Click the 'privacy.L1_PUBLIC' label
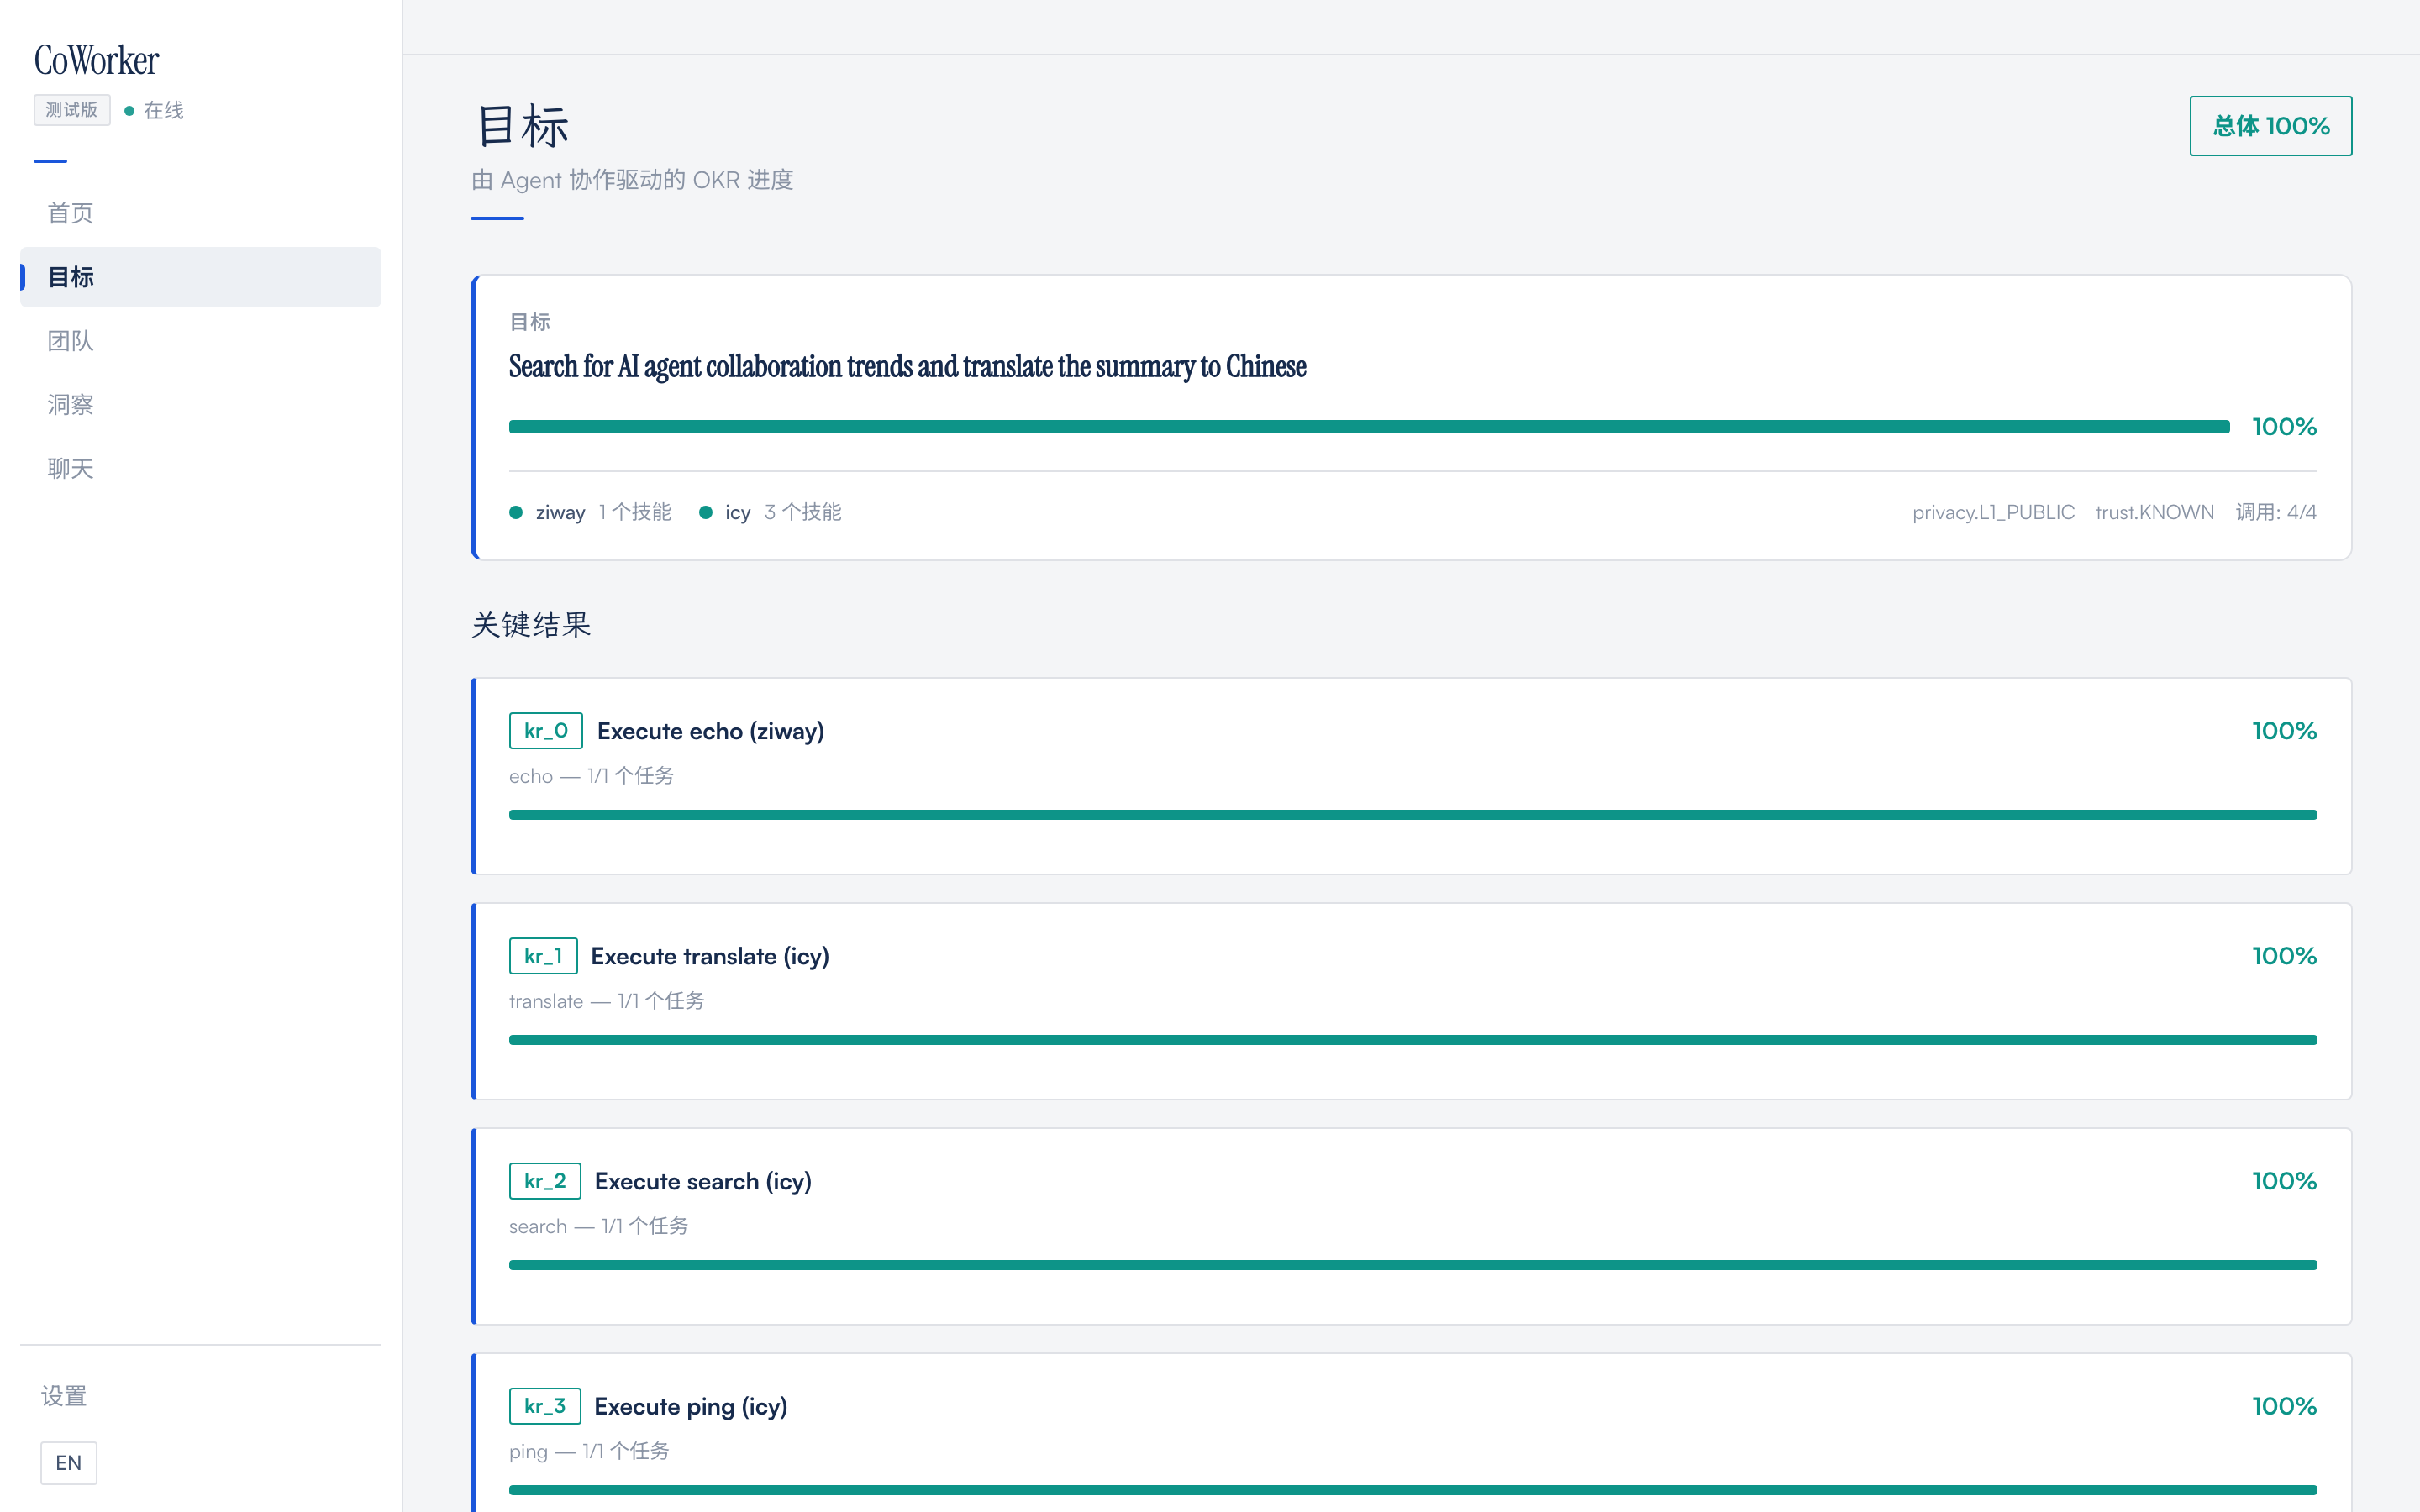Screen dimensions: 2420x1512 pos(1993,512)
